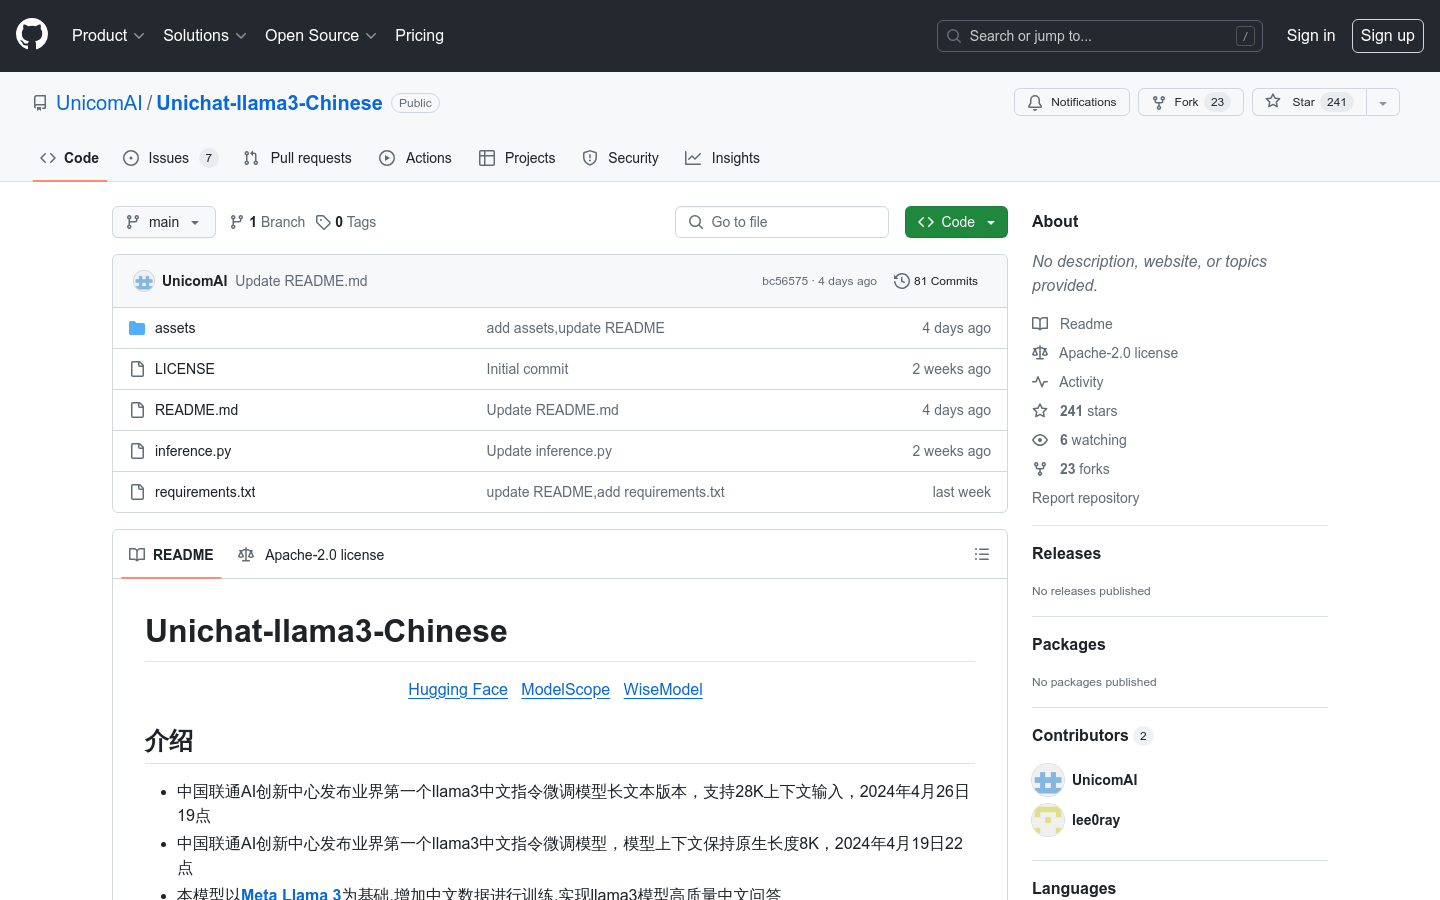This screenshot has height=900, width=1440.
Task: Open the Update inference.py commit link
Action: [549, 451]
